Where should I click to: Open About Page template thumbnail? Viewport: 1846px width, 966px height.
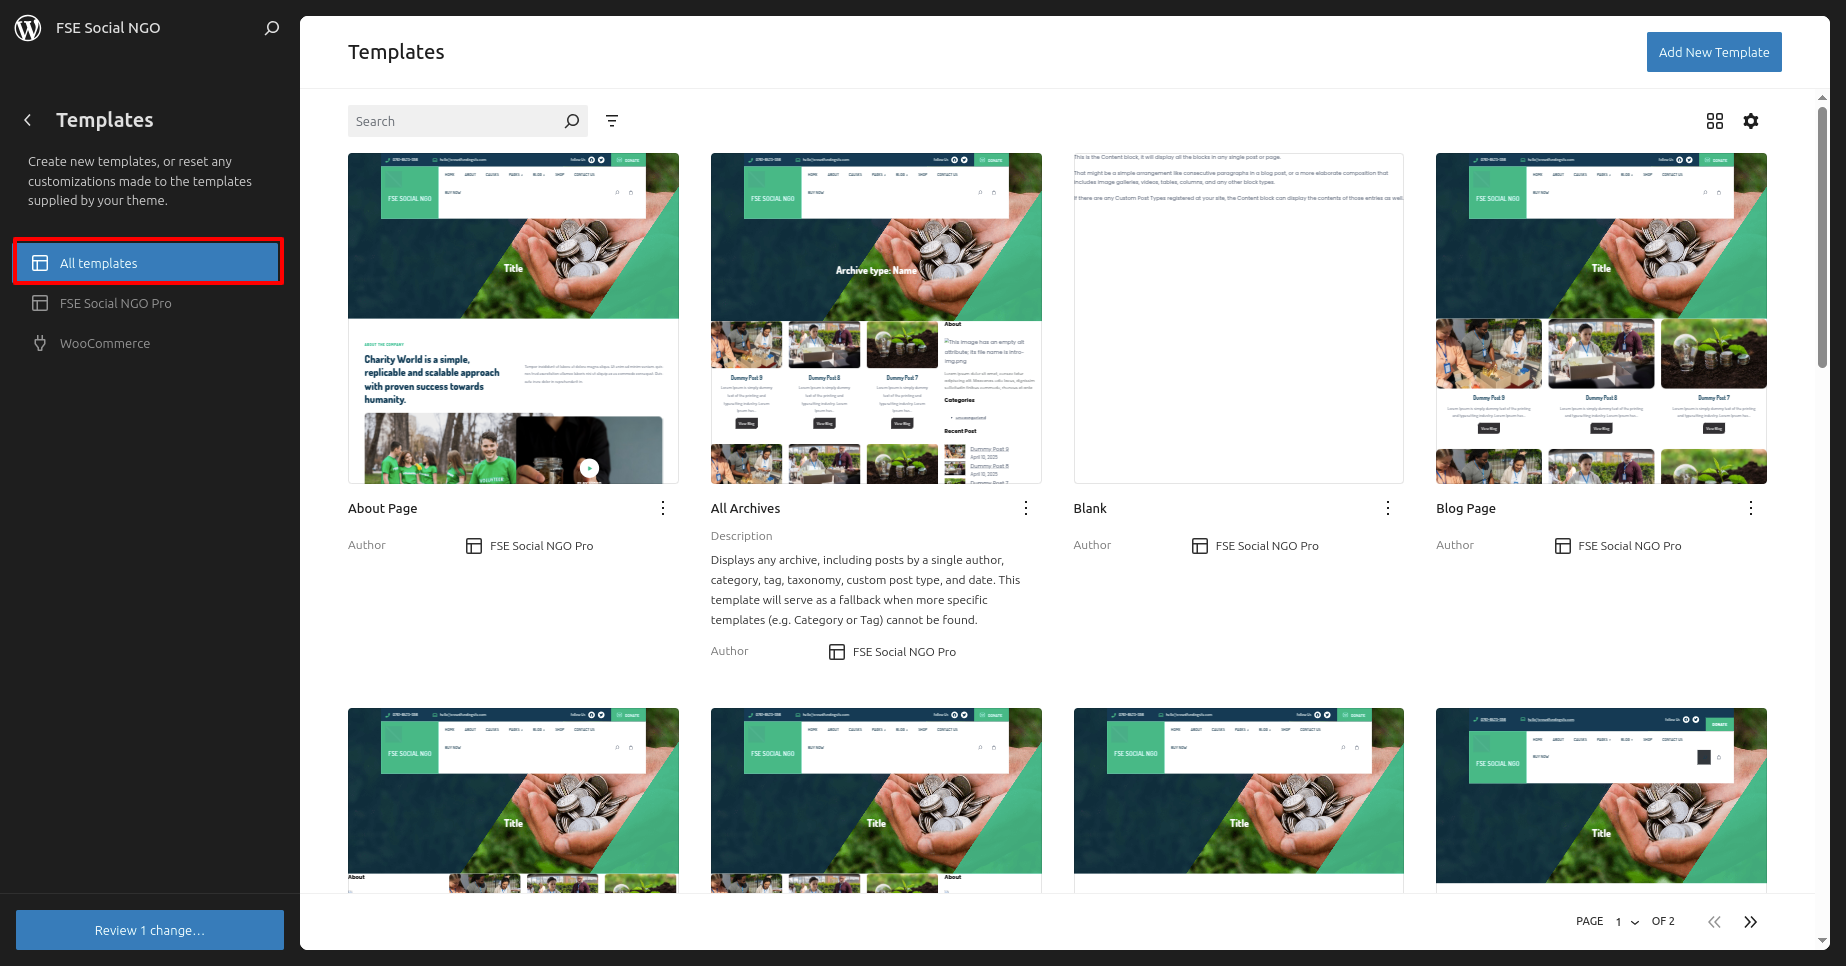click(513, 318)
